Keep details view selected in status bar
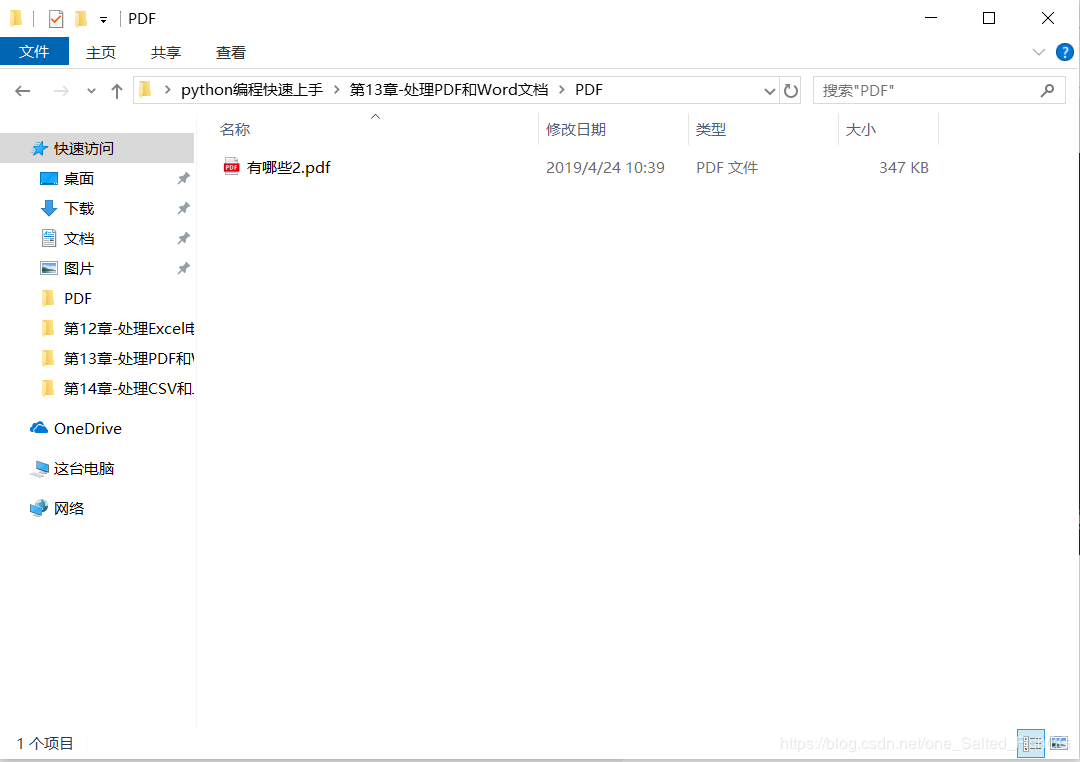 click(x=1030, y=743)
